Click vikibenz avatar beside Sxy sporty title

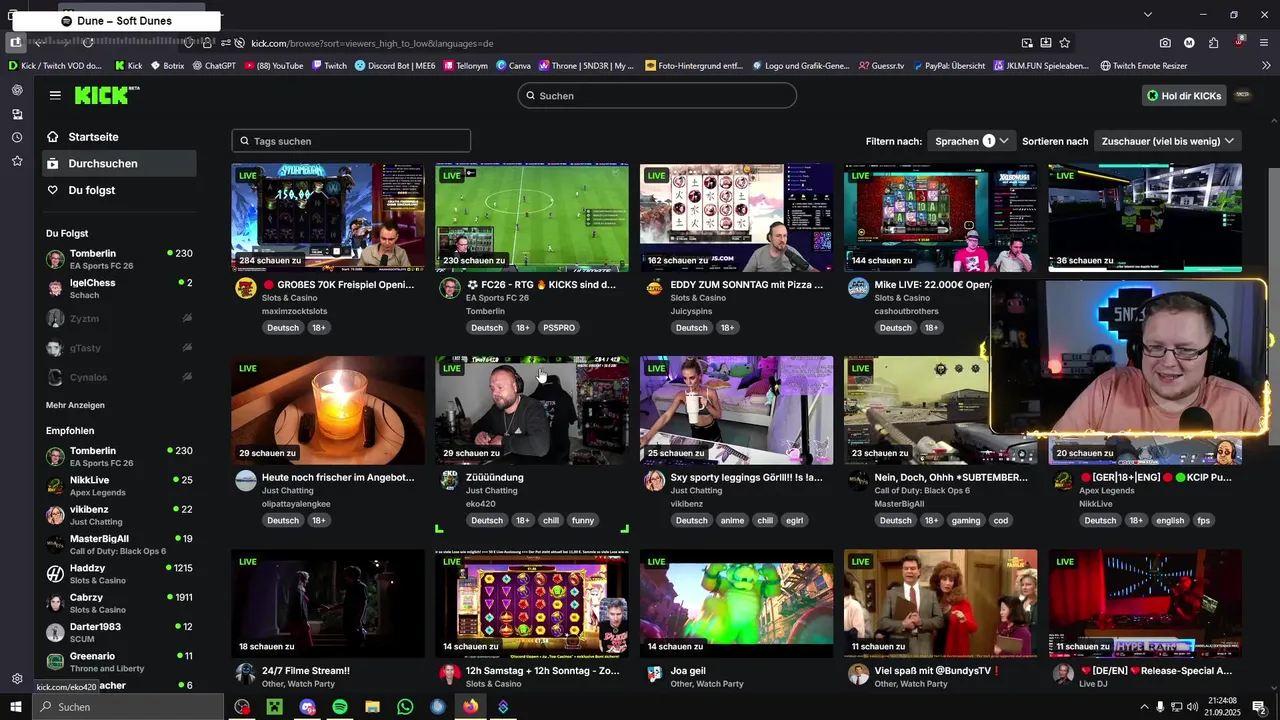(x=654, y=481)
